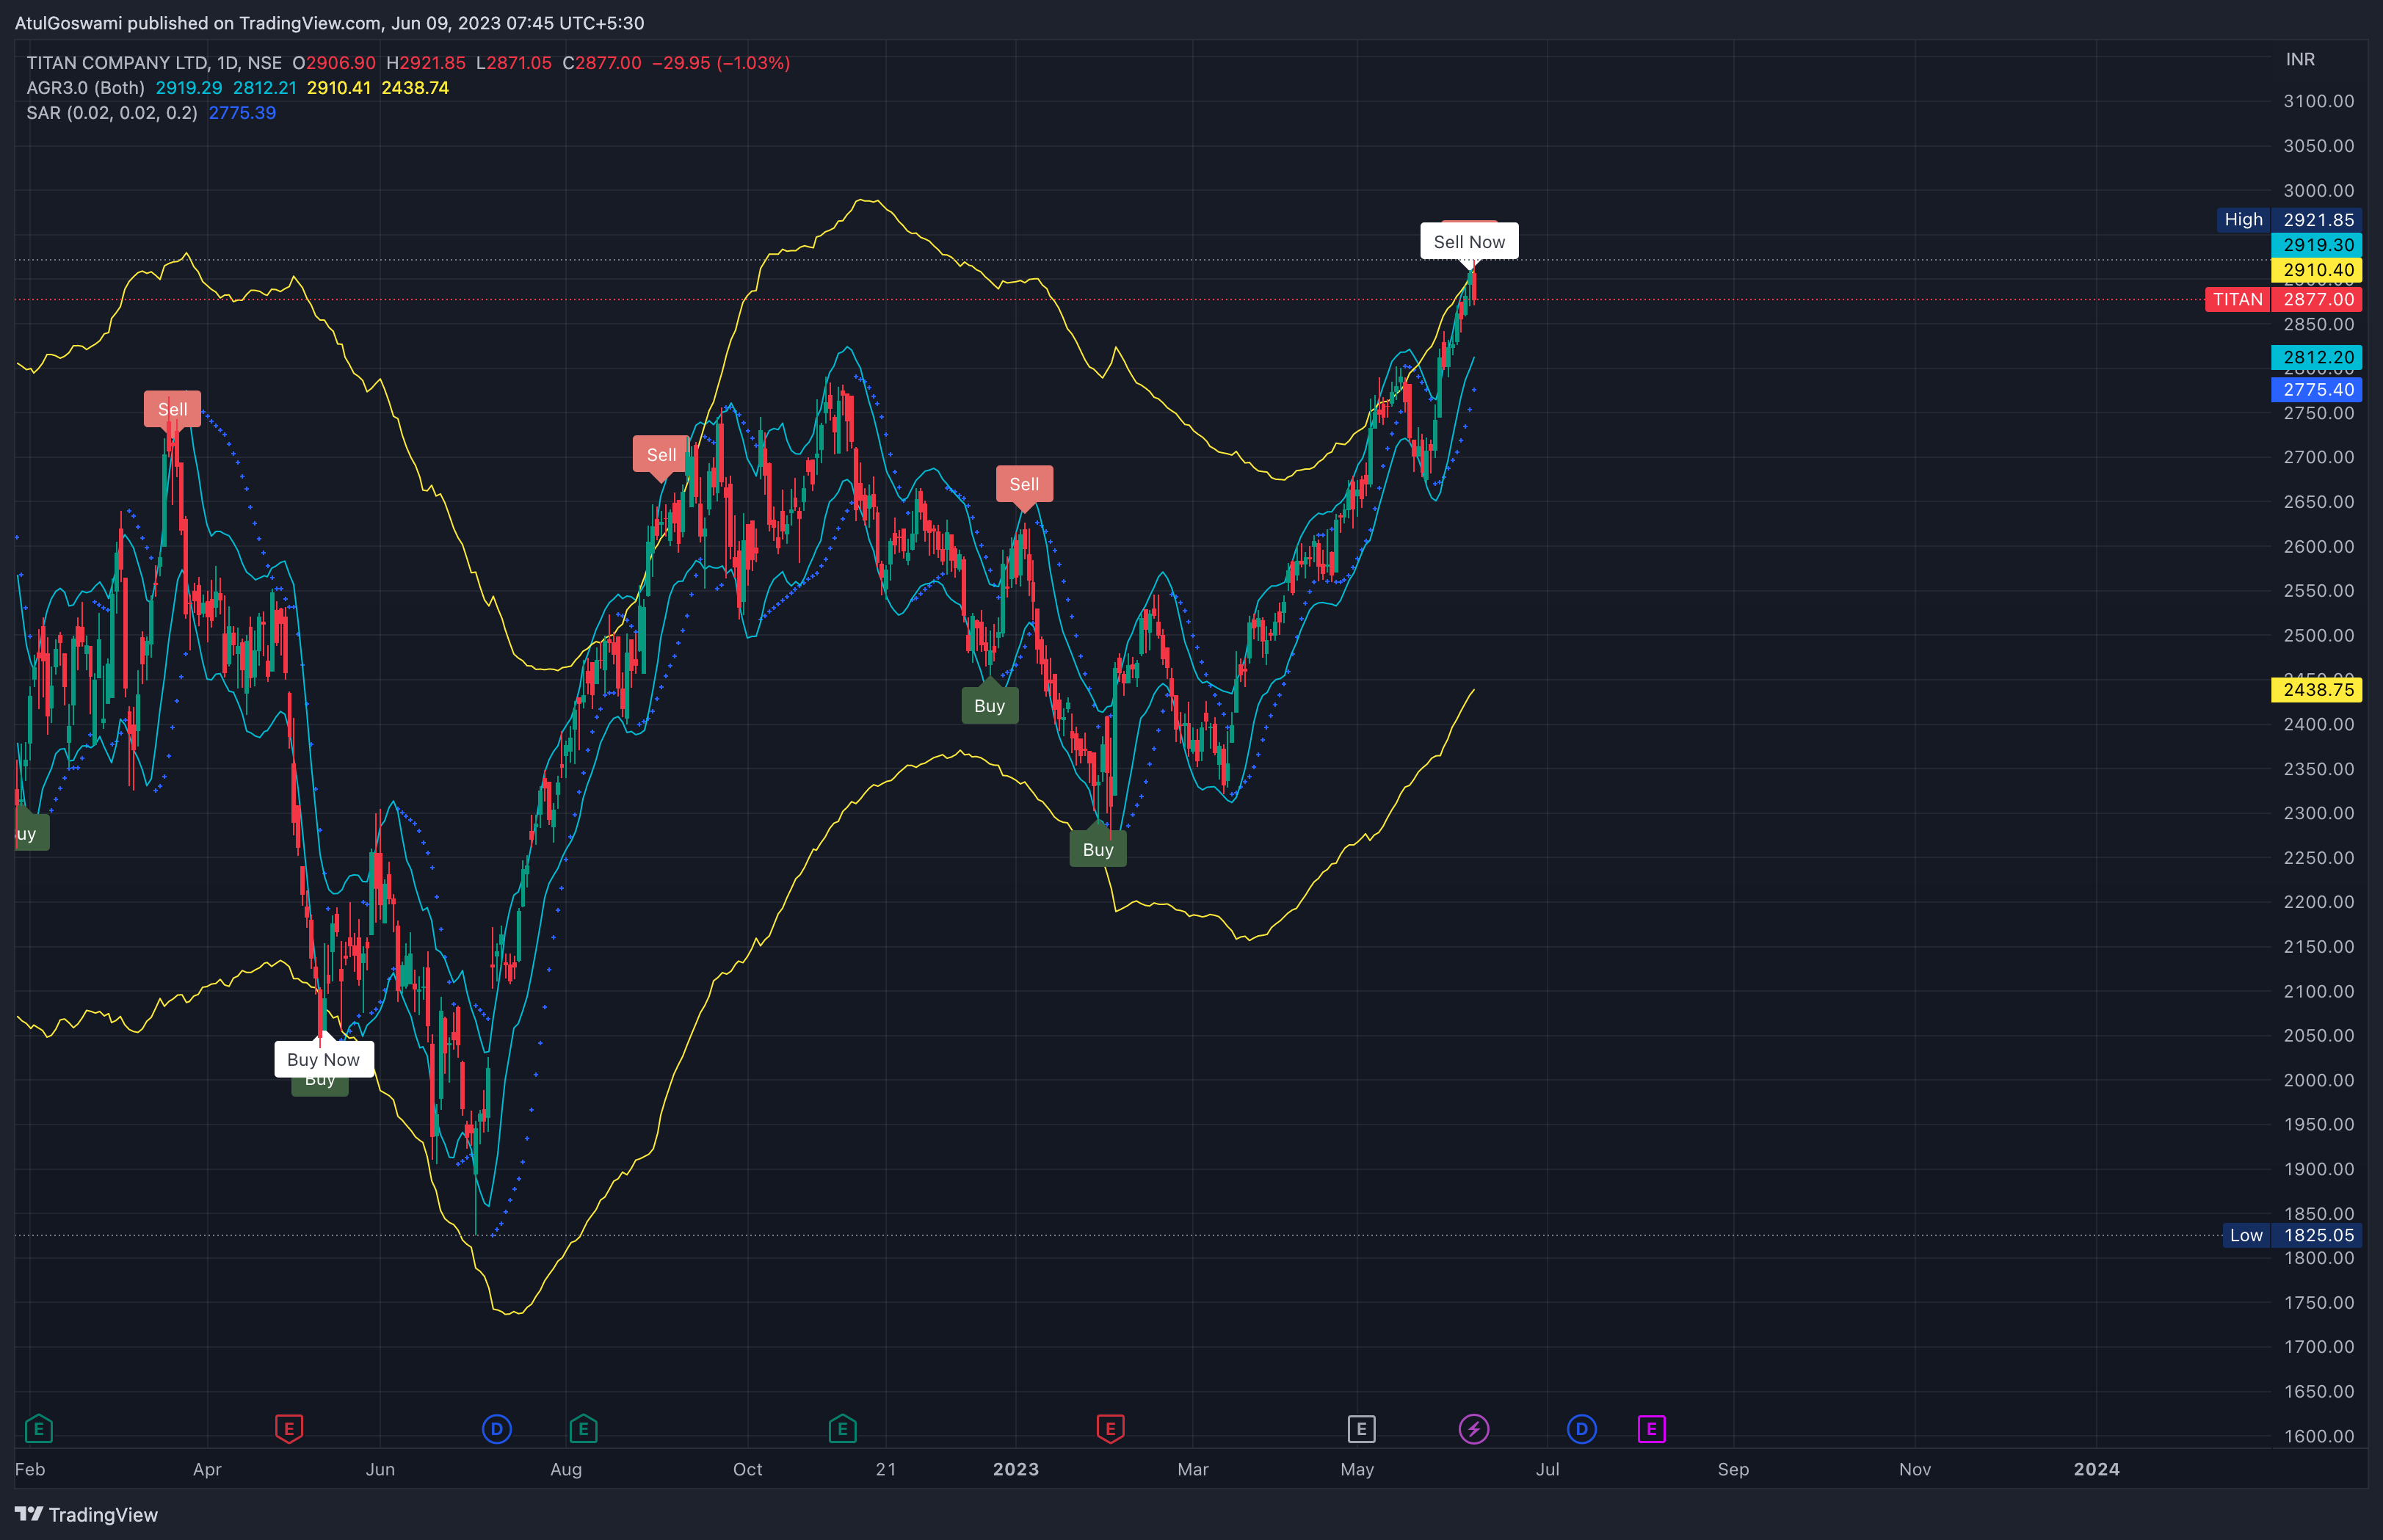This screenshot has height=1540, width=2383.
Task: Click the Nov label on time axis
Action: point(1914,1469)
